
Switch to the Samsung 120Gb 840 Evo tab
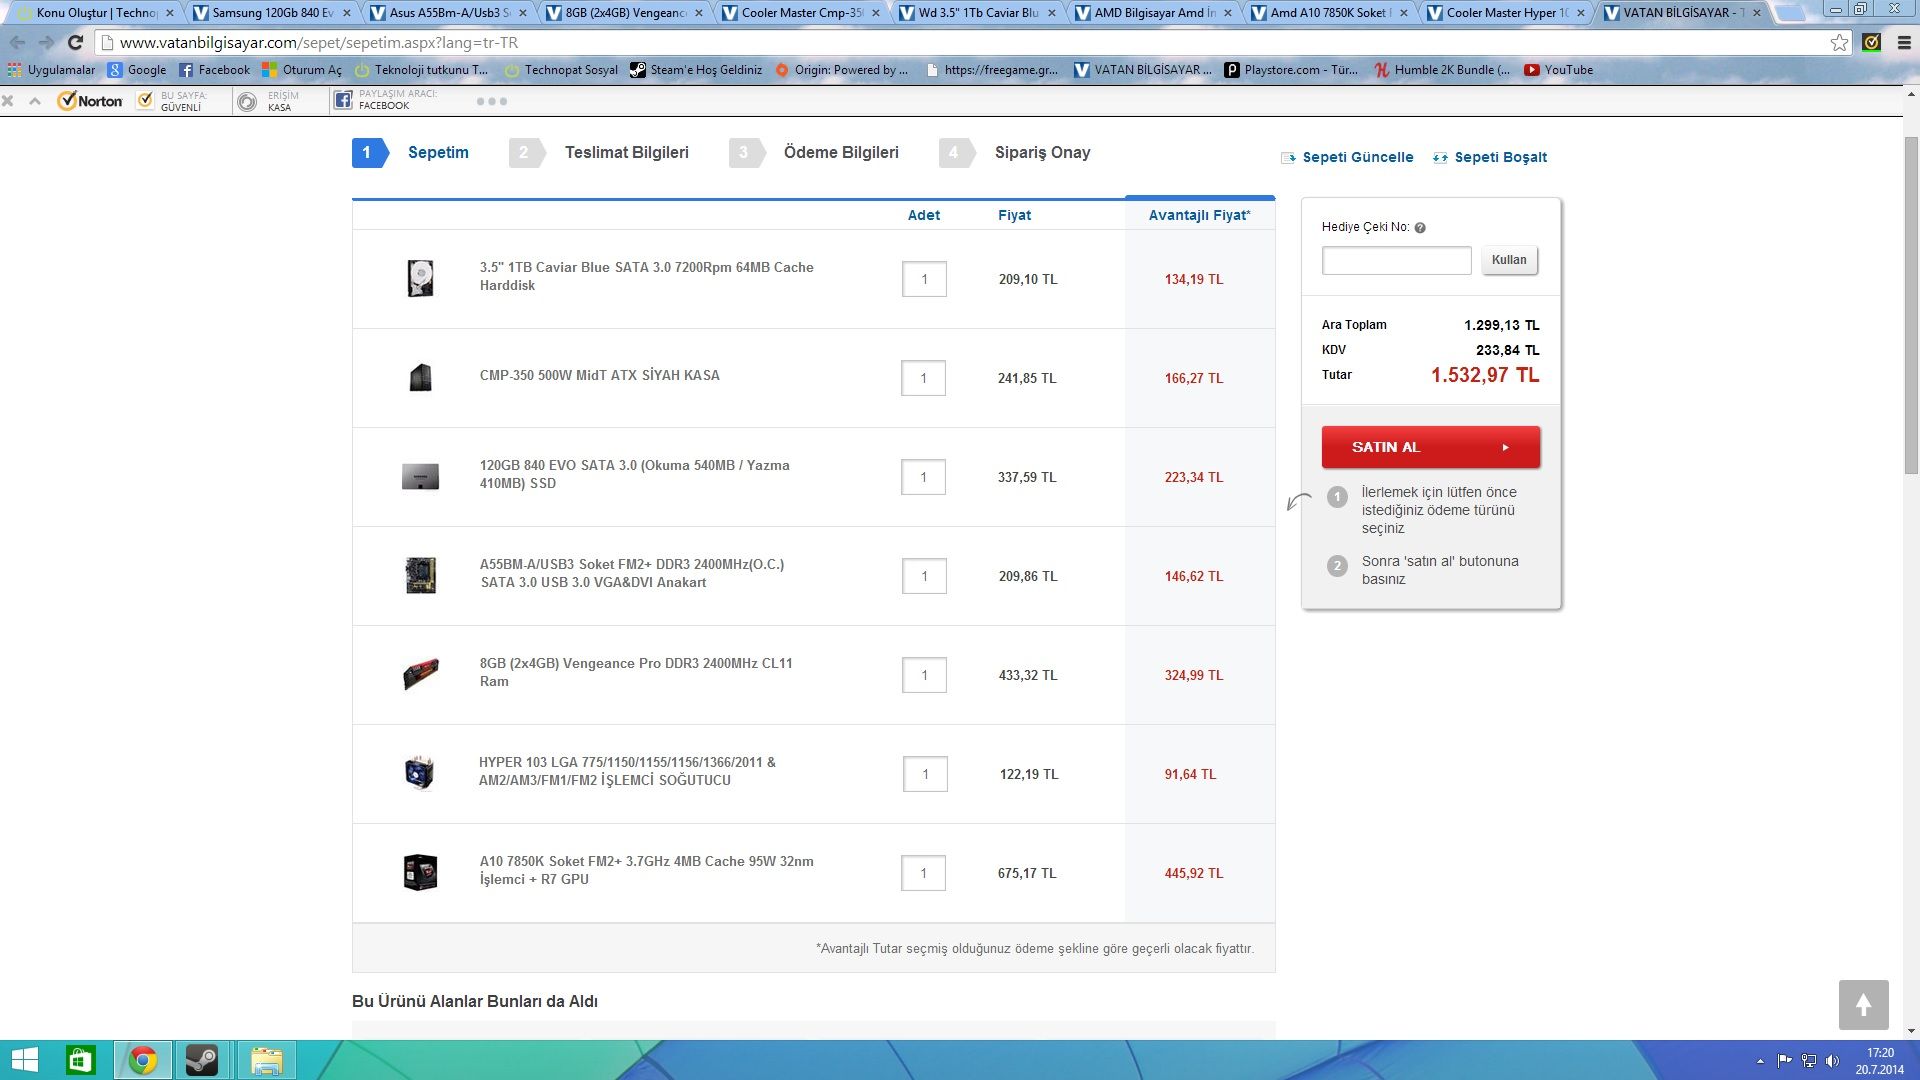pos(272,13)
